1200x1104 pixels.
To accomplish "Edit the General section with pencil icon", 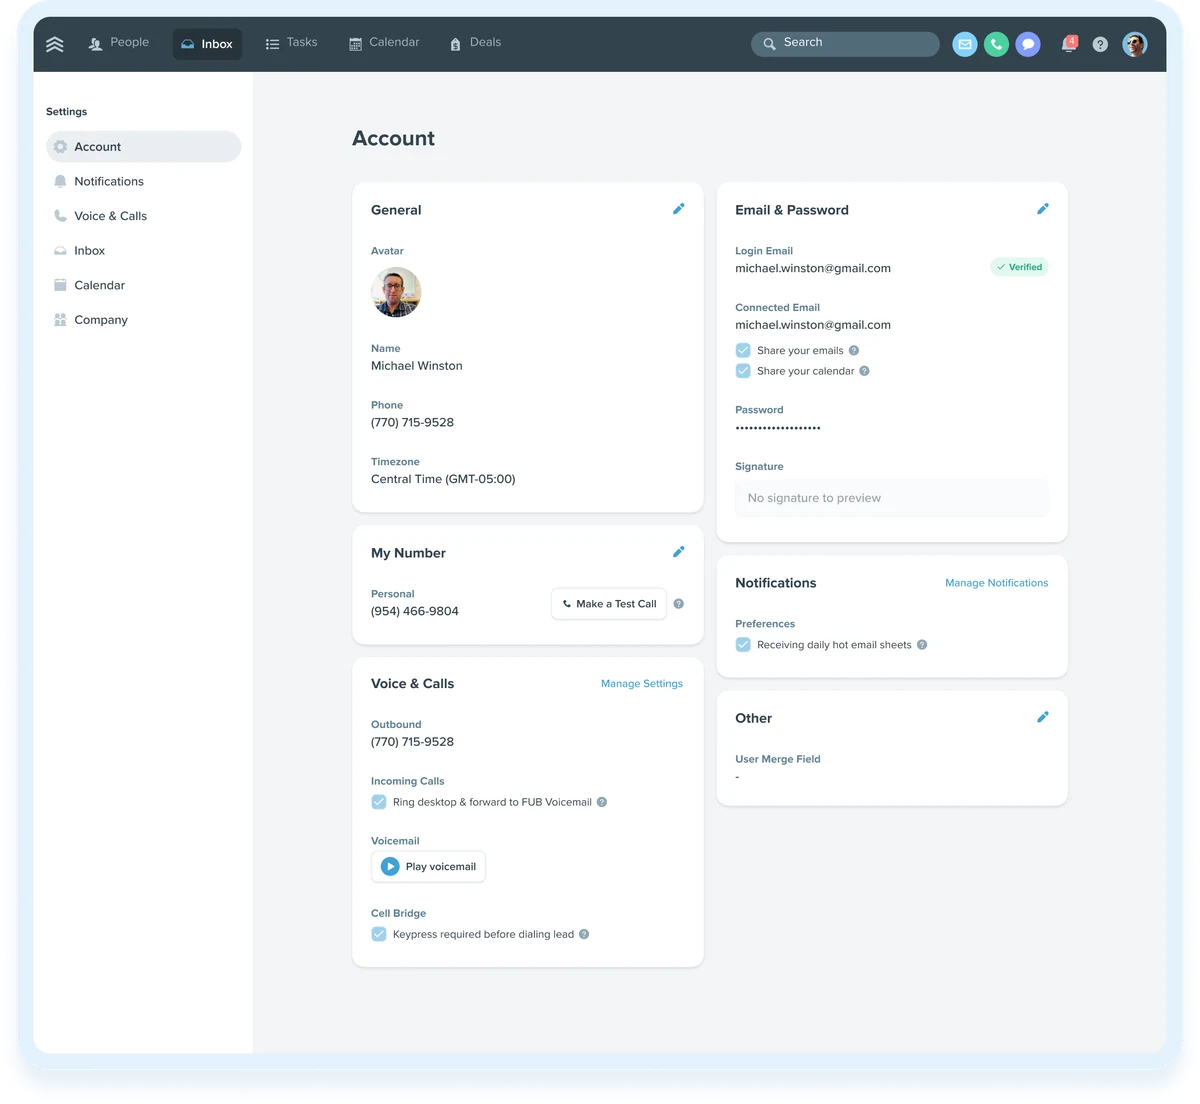I will coord(678,209).
